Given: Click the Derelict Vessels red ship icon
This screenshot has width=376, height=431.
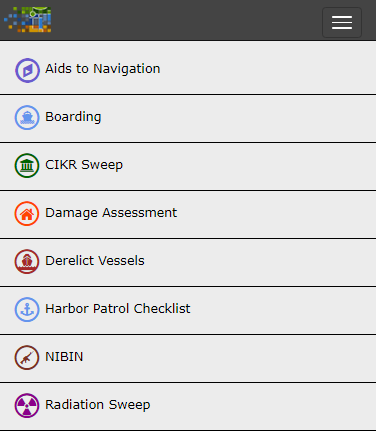Looking at the screenshot, I should pyautogui.click(x=27, y=261).
